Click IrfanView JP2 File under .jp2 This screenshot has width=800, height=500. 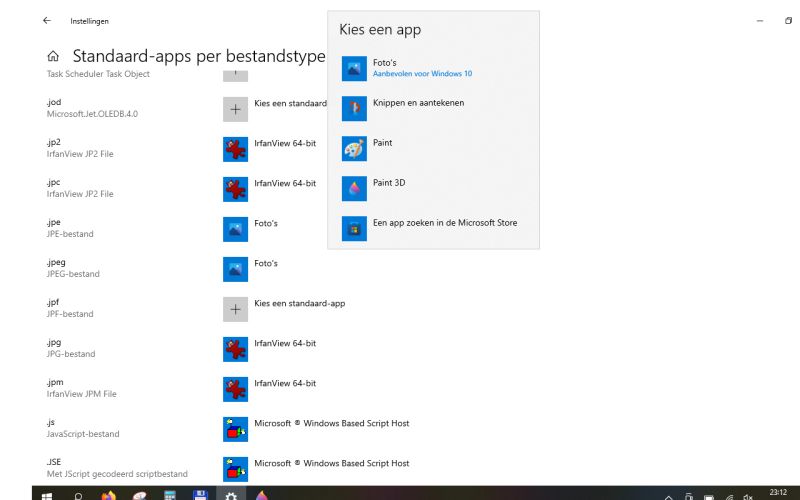click(80, 154)
